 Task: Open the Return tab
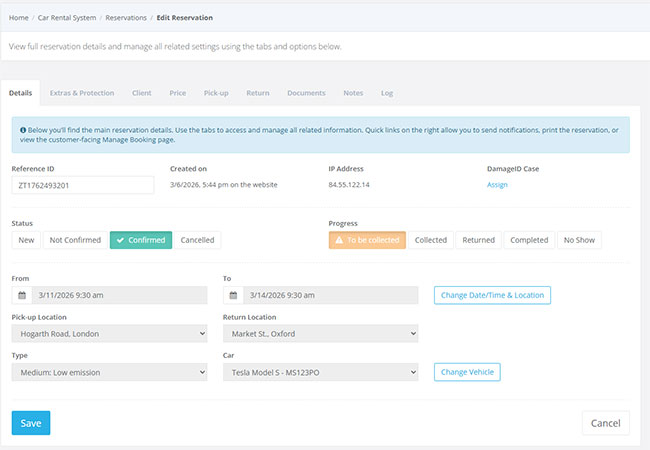click(258, 93)
